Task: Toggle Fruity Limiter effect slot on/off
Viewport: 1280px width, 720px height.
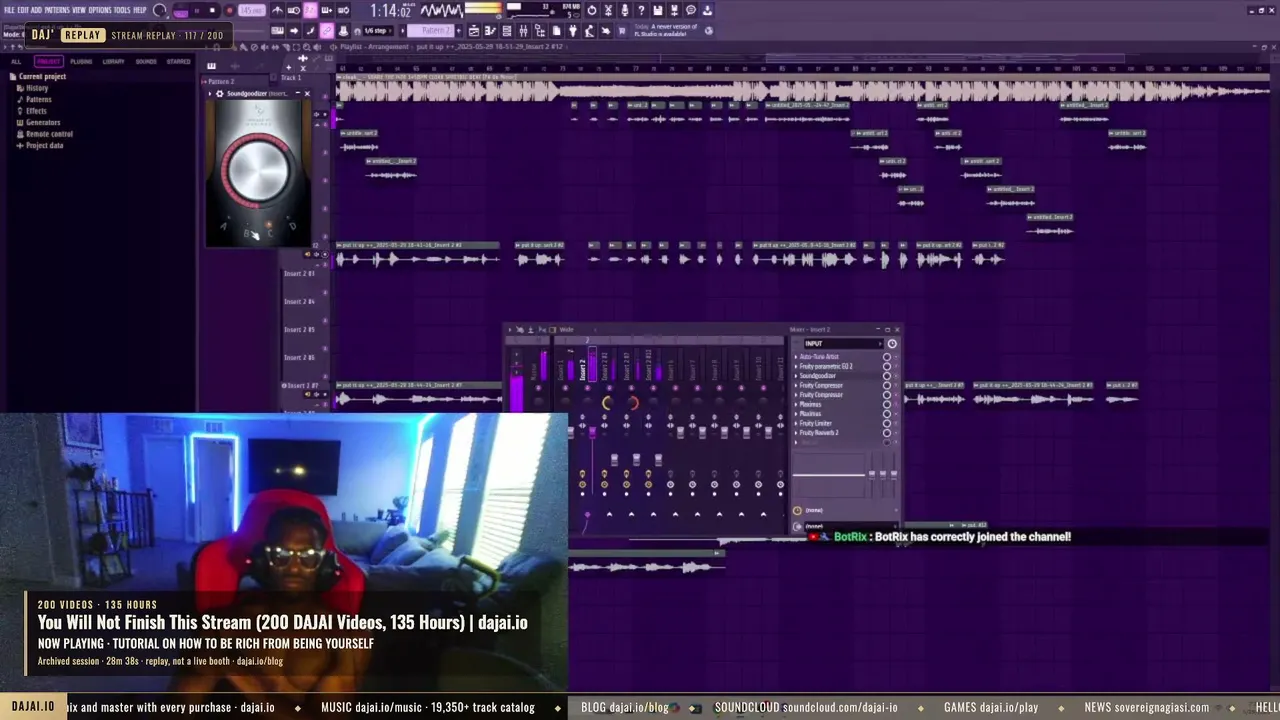Action: pos(886,424)
